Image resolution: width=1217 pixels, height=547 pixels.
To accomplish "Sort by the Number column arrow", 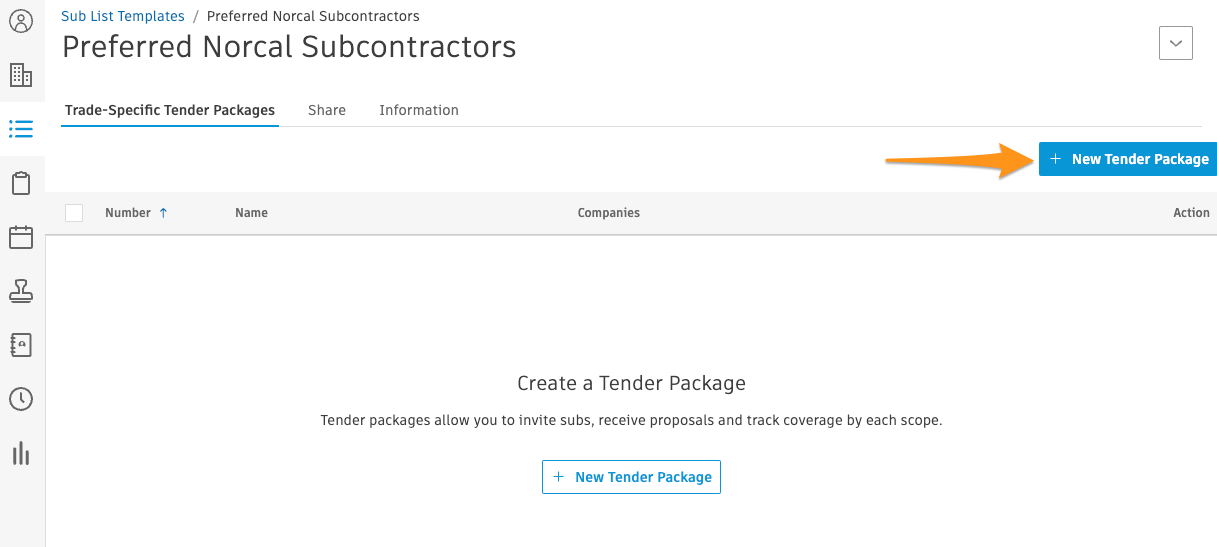I will (163, 213).
